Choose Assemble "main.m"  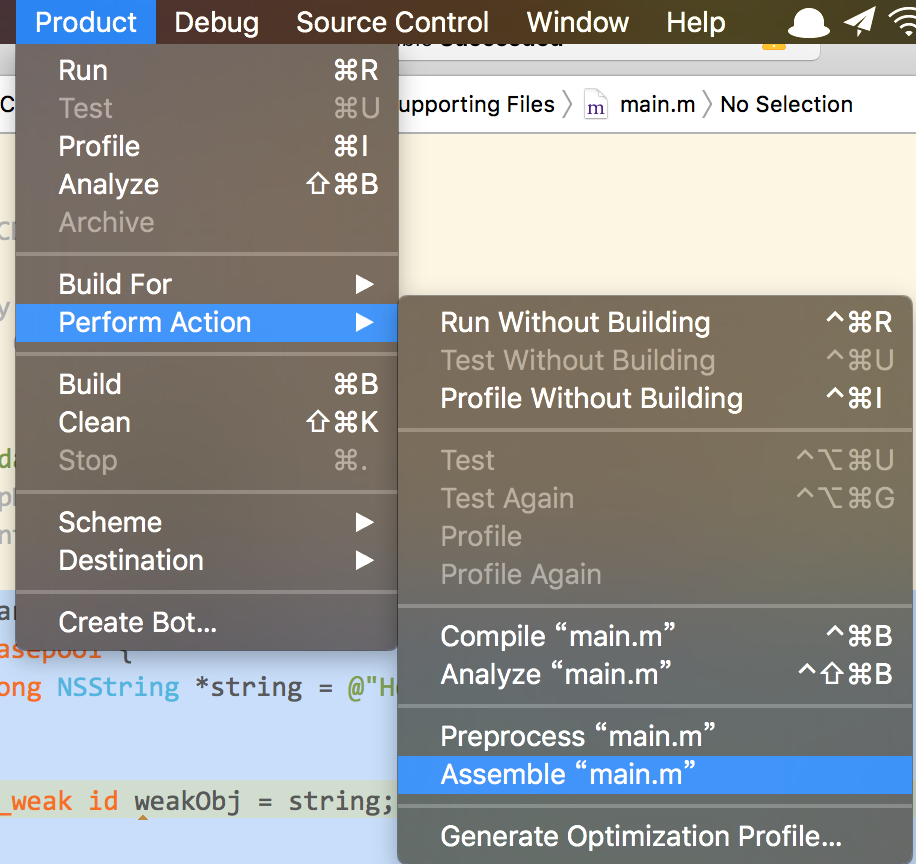(655, 775)
